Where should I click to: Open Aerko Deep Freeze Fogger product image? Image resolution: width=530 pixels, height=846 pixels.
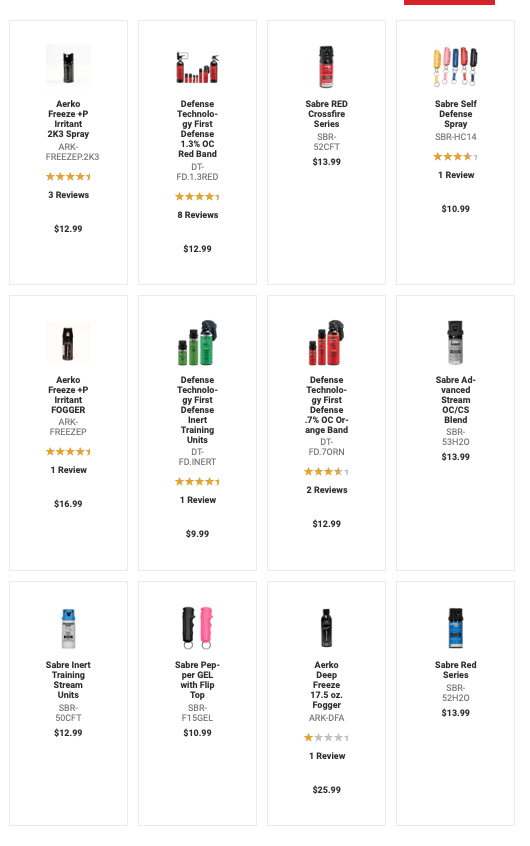[327, 627]
